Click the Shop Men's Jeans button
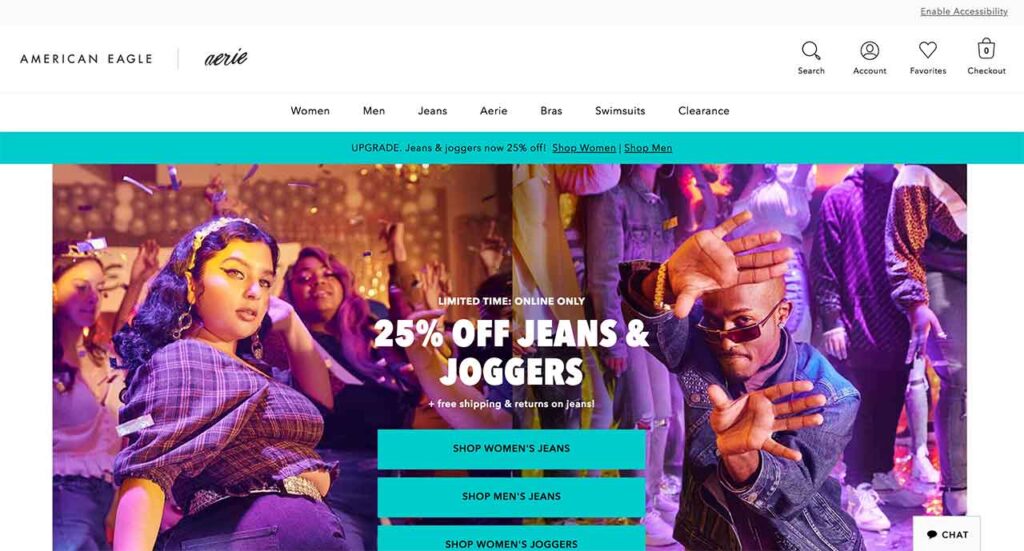The height and width of the screenshot is (551, 1024). pyautogui.click(x=511, y=497)
